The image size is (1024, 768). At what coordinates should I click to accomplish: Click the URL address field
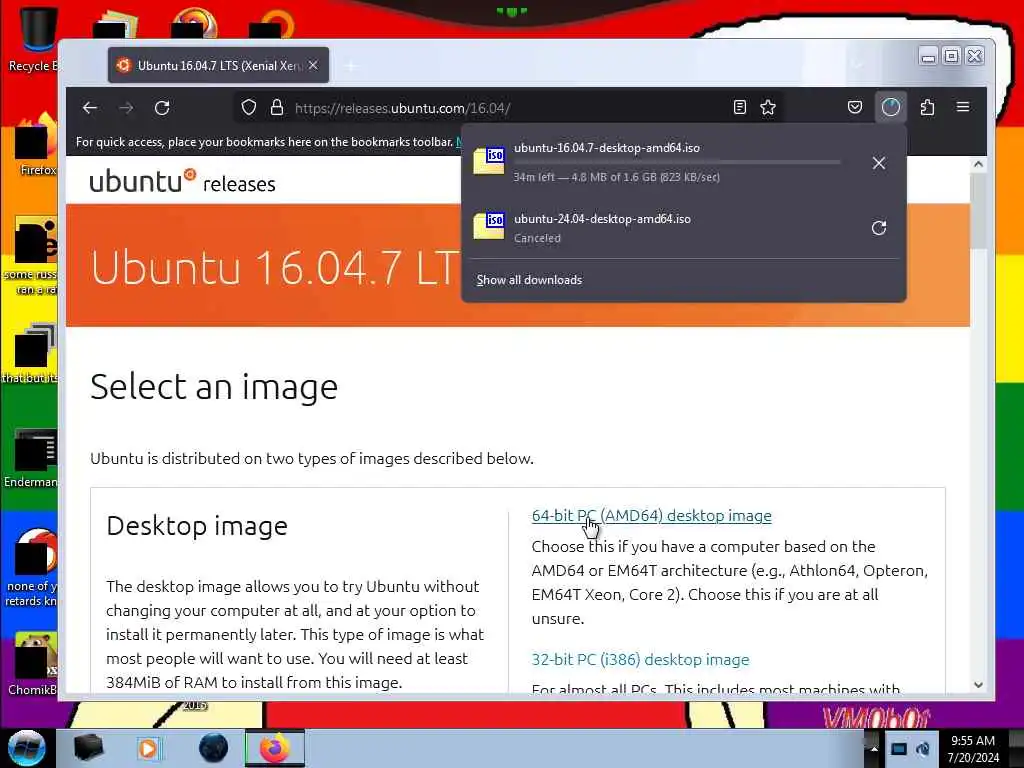click(509, 108)
